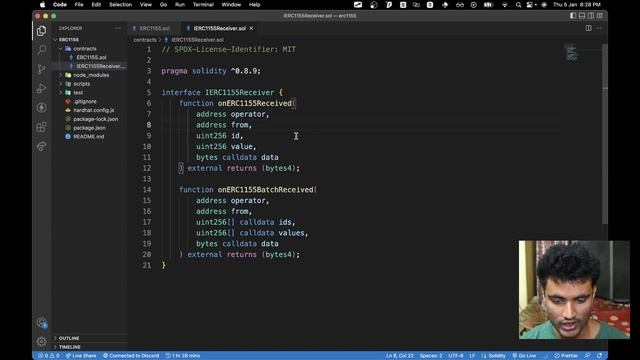The height and width of the screenshot is (360, 640).
Task: Open Selection menu
Action: click(120, 4)
